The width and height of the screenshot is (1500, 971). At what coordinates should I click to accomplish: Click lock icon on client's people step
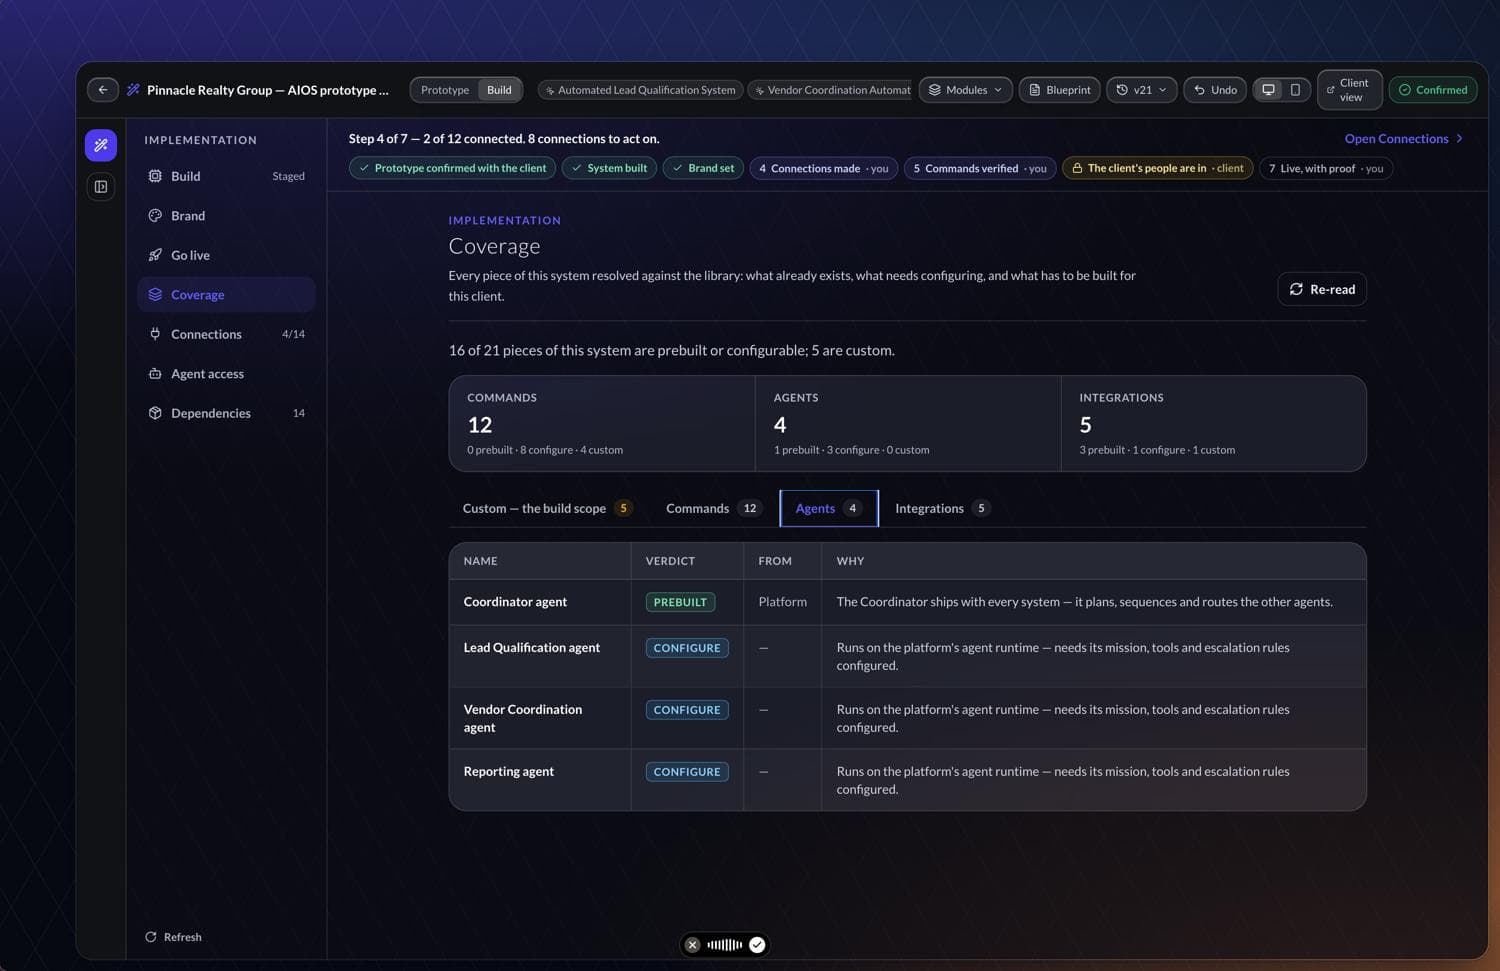coord(1077,168)
